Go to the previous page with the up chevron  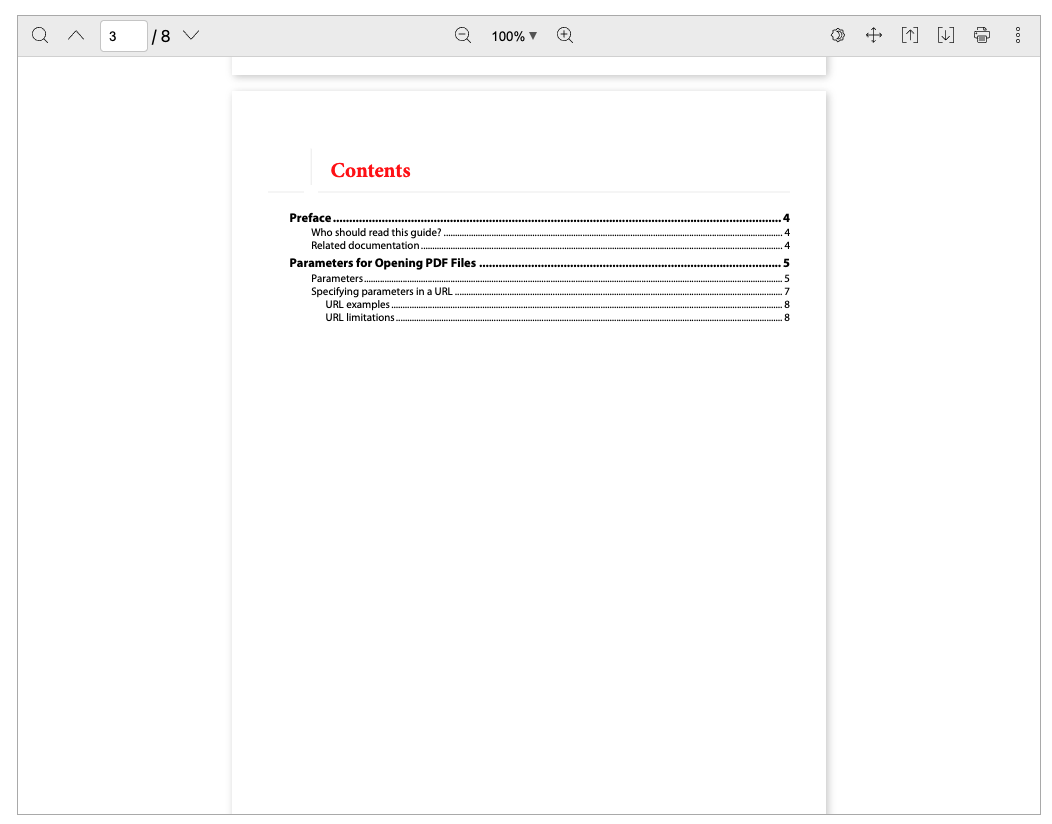pyautogui.click(x=75, y=35)
